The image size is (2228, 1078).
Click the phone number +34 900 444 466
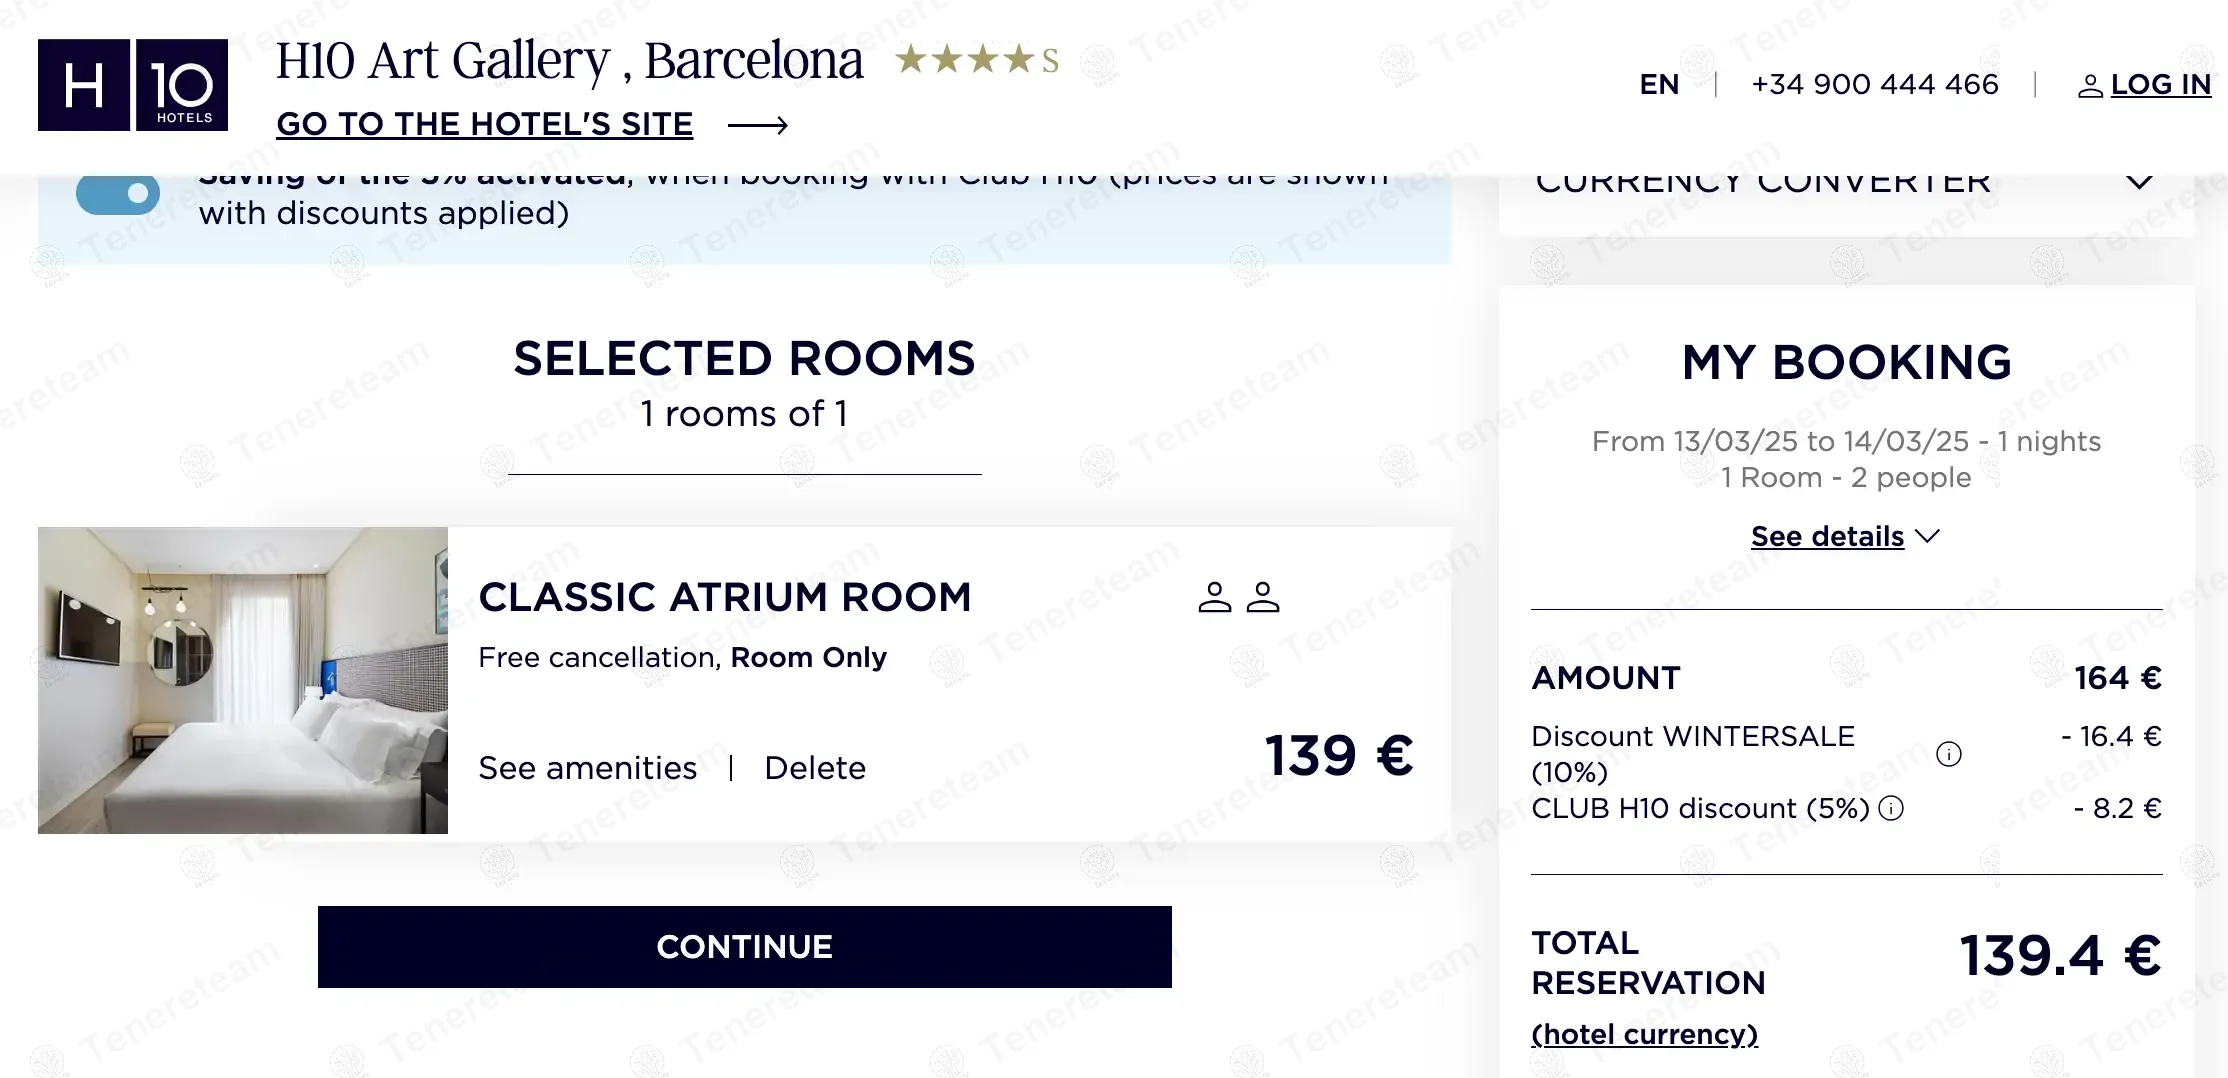coord(1874,85)
